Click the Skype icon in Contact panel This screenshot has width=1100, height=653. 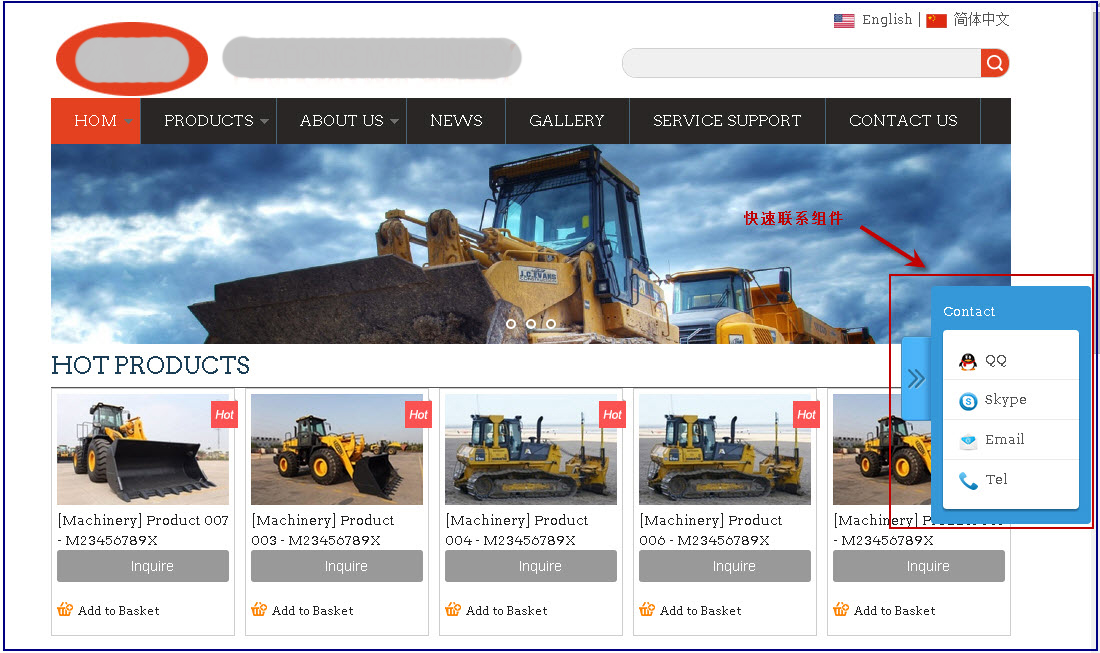point(968,401)
